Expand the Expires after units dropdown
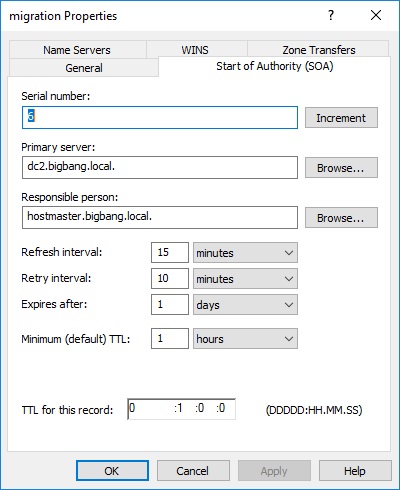The image size is (400, 490). tap(245, 305)
